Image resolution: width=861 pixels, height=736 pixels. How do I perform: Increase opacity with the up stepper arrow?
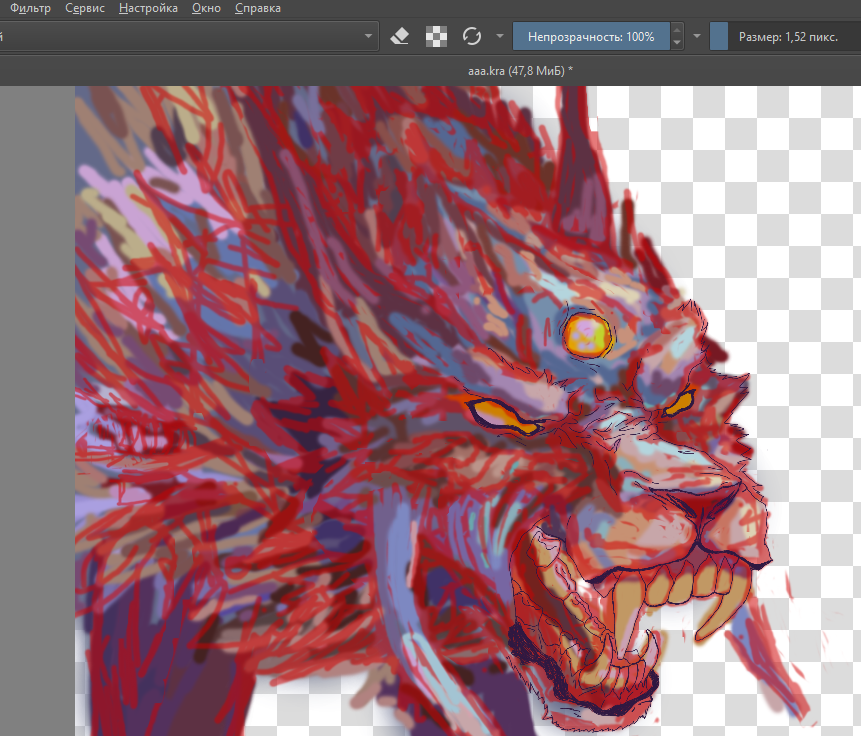677,30
